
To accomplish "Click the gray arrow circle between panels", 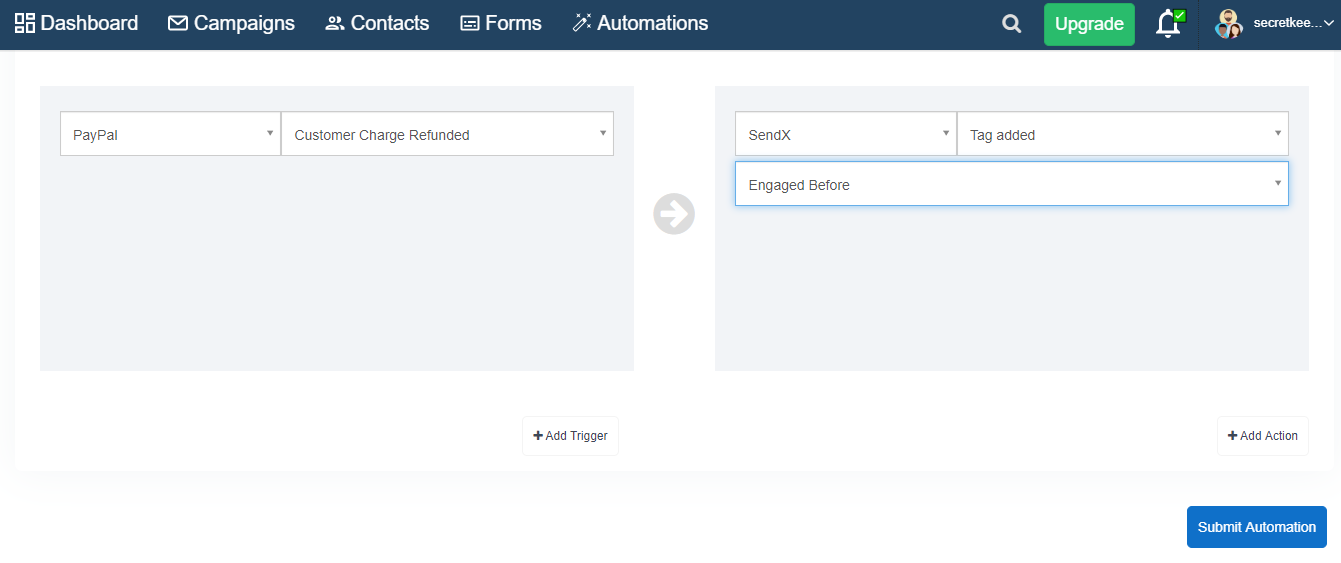I will [x=674, y=214].
